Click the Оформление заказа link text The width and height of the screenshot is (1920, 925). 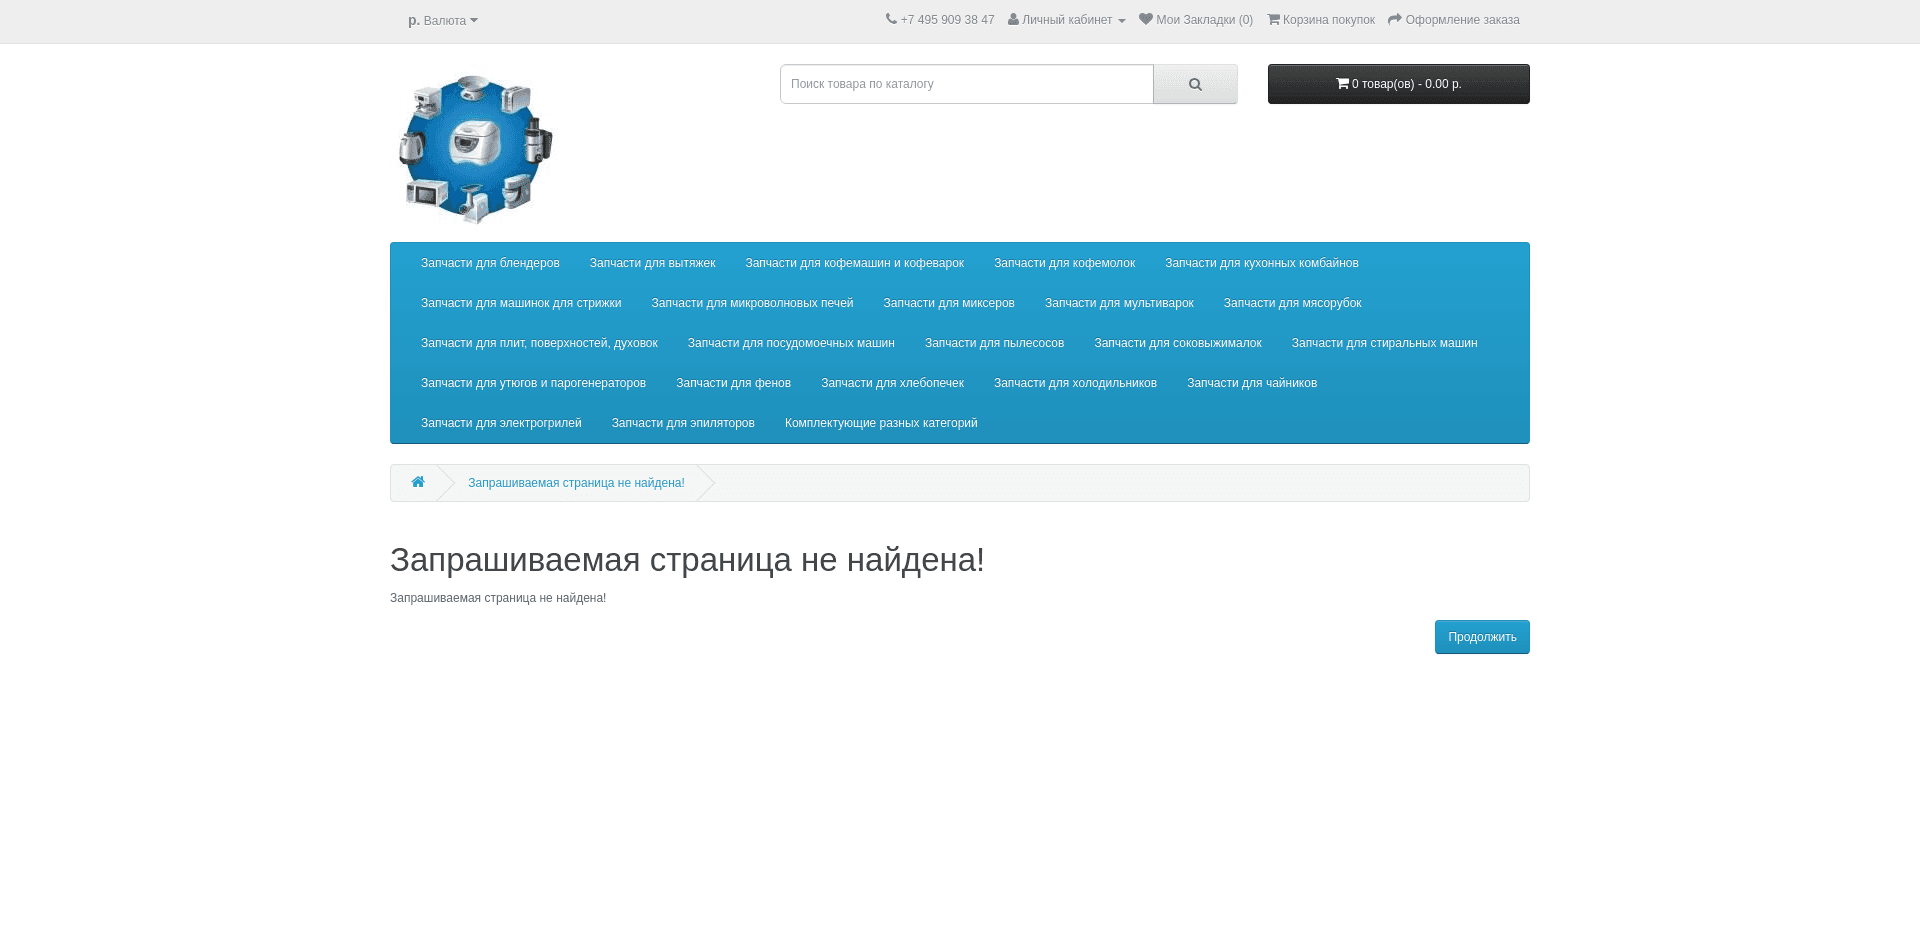(1462, 19)
